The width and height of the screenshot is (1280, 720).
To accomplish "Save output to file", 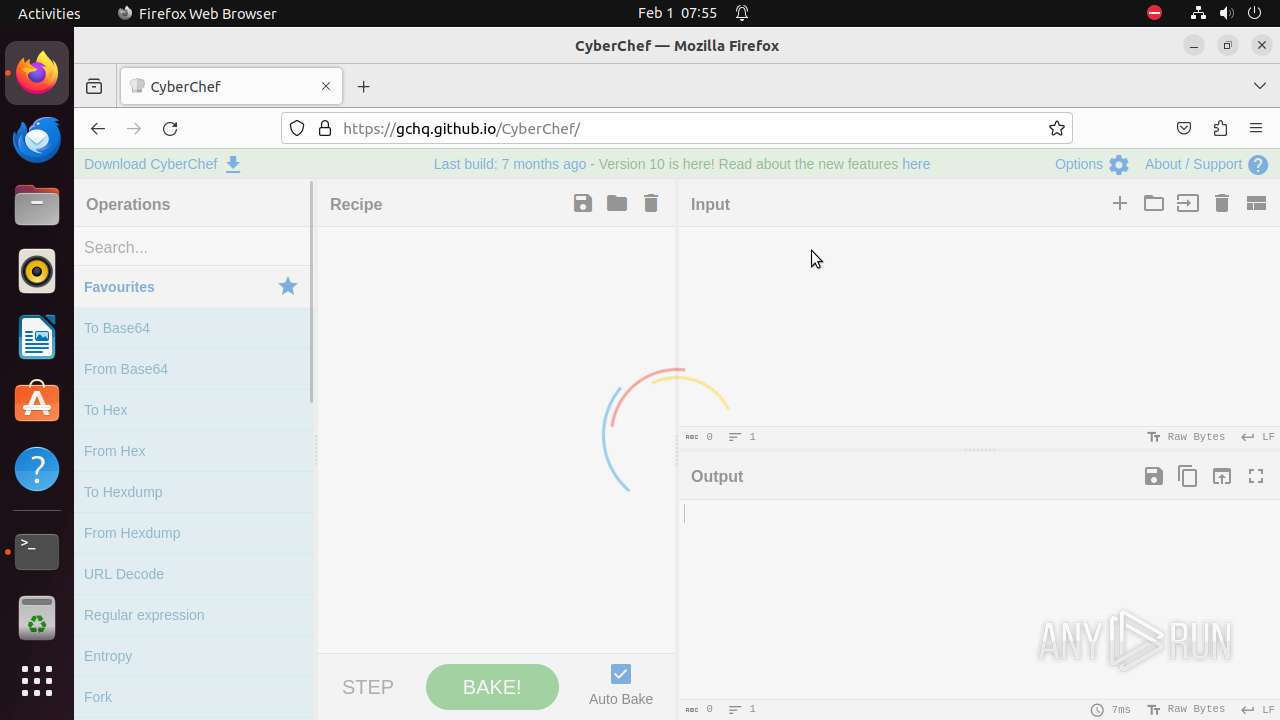I will tap(1154, 476).
